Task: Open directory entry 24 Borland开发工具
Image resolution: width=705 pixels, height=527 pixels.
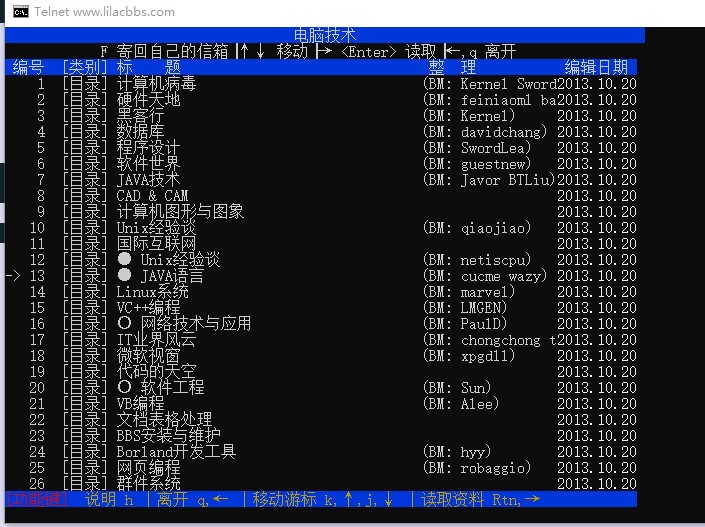Action: click(x=176, y=452)
